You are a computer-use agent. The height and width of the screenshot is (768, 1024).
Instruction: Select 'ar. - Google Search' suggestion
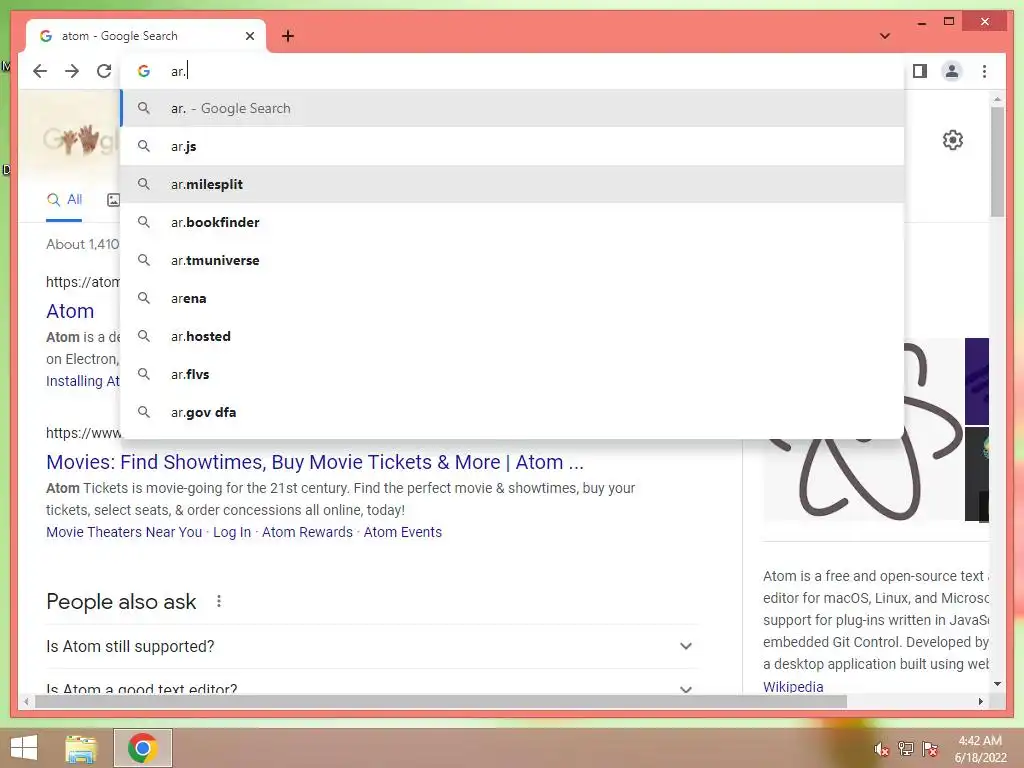pyautogui.click(x=513, y=108)
